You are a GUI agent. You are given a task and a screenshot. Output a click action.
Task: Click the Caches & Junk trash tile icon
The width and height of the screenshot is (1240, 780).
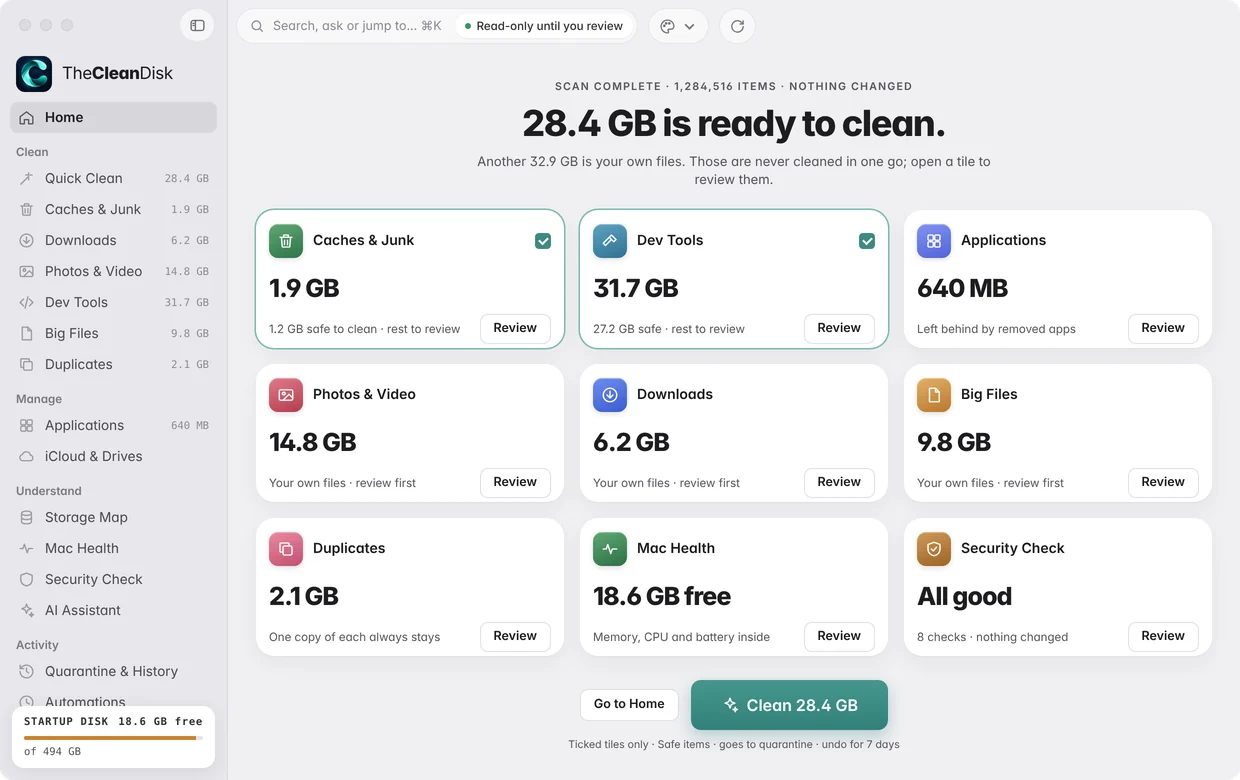286,241
